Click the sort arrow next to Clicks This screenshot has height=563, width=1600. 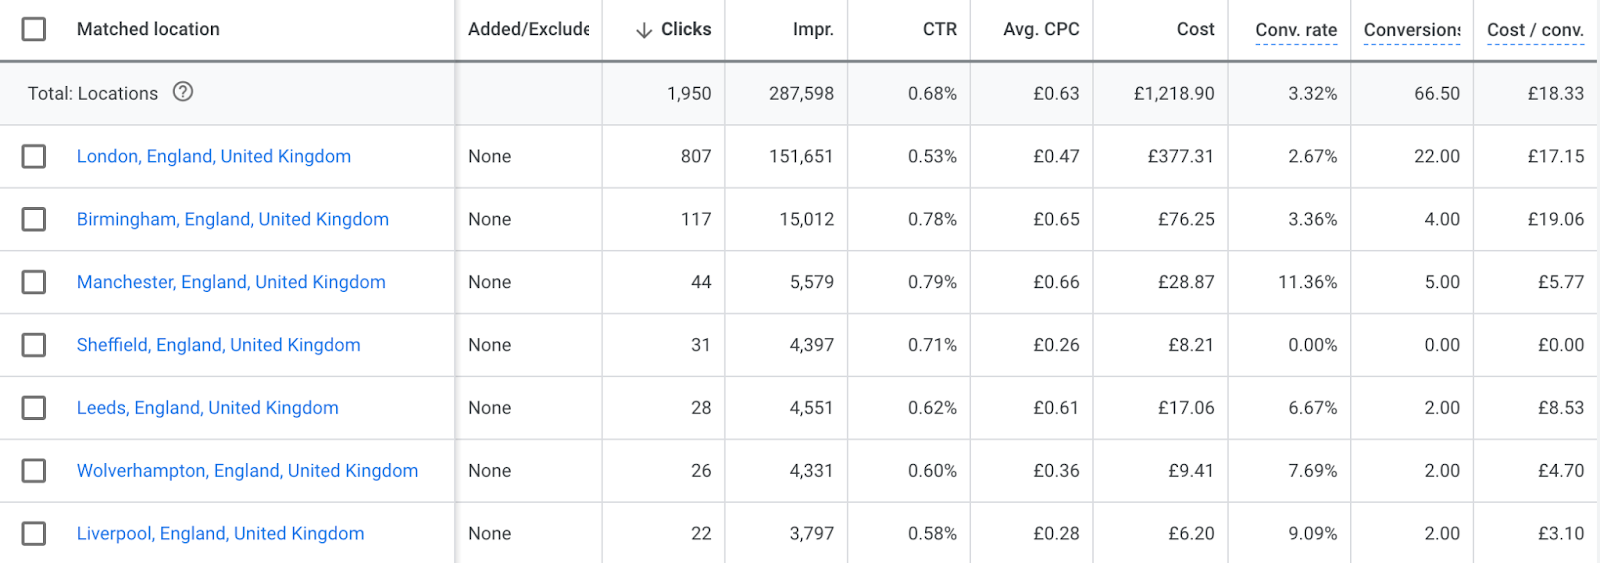click(644, 30)
